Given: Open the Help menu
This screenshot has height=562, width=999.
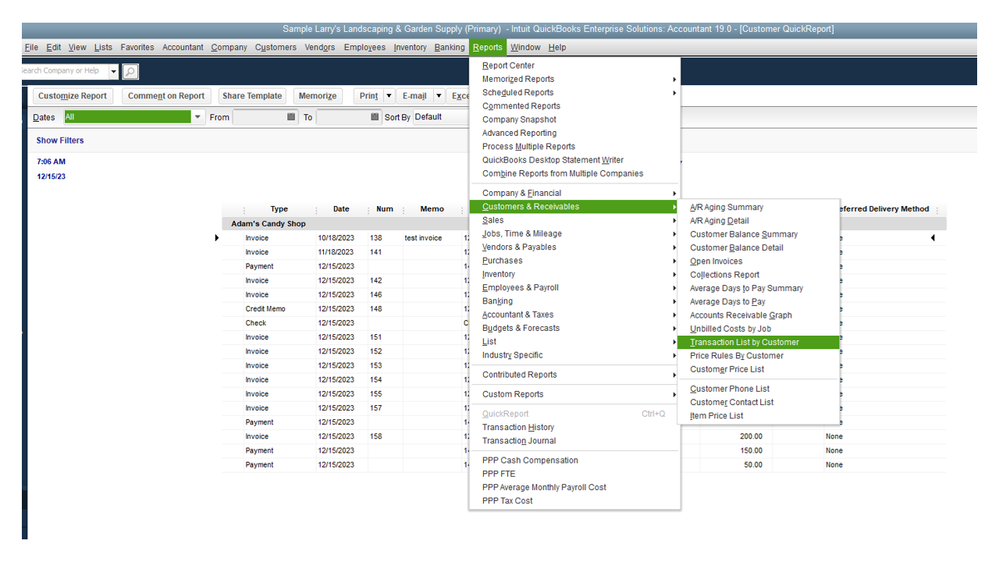Looking at the screenshot, I should [557, 47].
